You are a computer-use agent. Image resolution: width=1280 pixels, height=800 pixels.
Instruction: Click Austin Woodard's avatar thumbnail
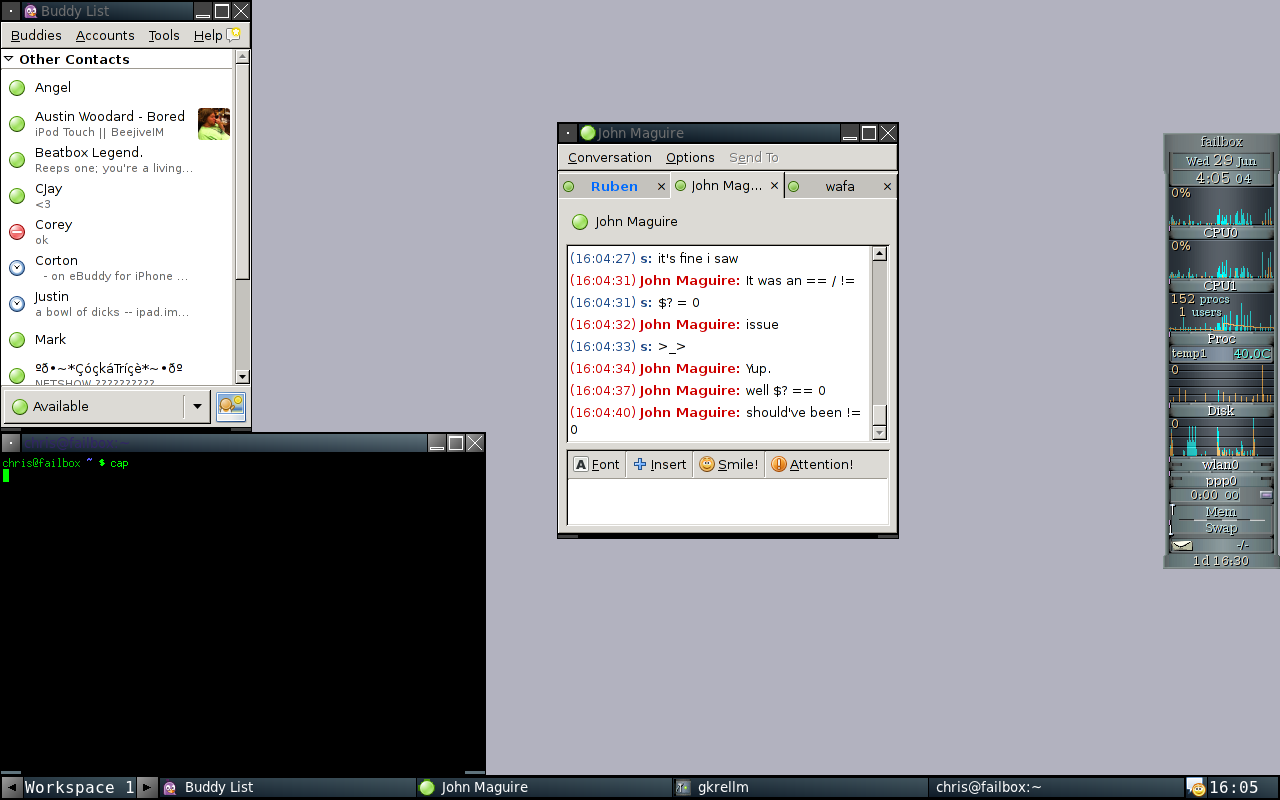(x=214, y=124)
